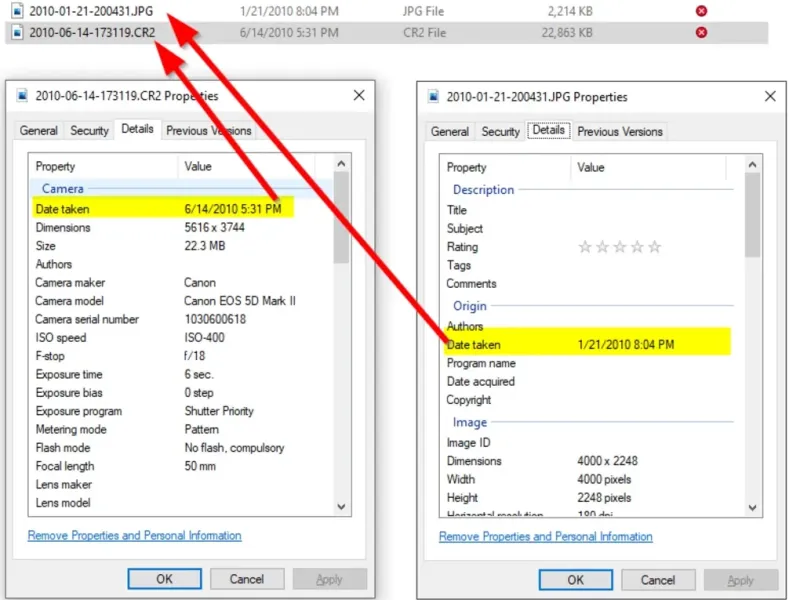Click scroll up arrow in CR2 details list

pyautogui.click(x=341, y=164)
